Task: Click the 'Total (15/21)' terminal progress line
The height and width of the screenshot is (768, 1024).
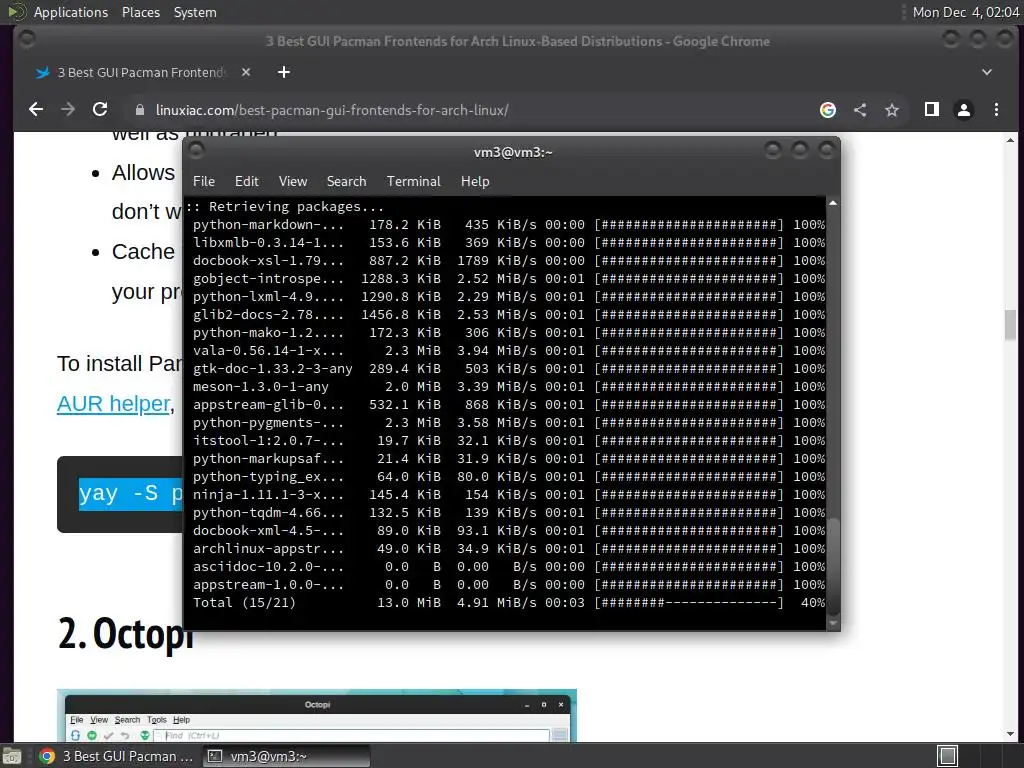Action: [x=509, y=603]
